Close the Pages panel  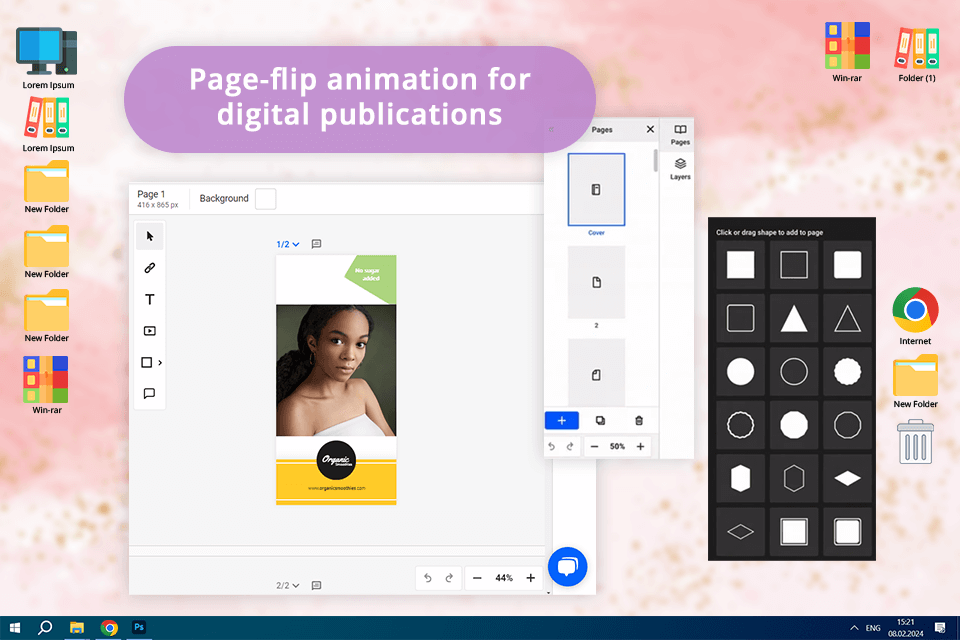click(x=650, y=129)
